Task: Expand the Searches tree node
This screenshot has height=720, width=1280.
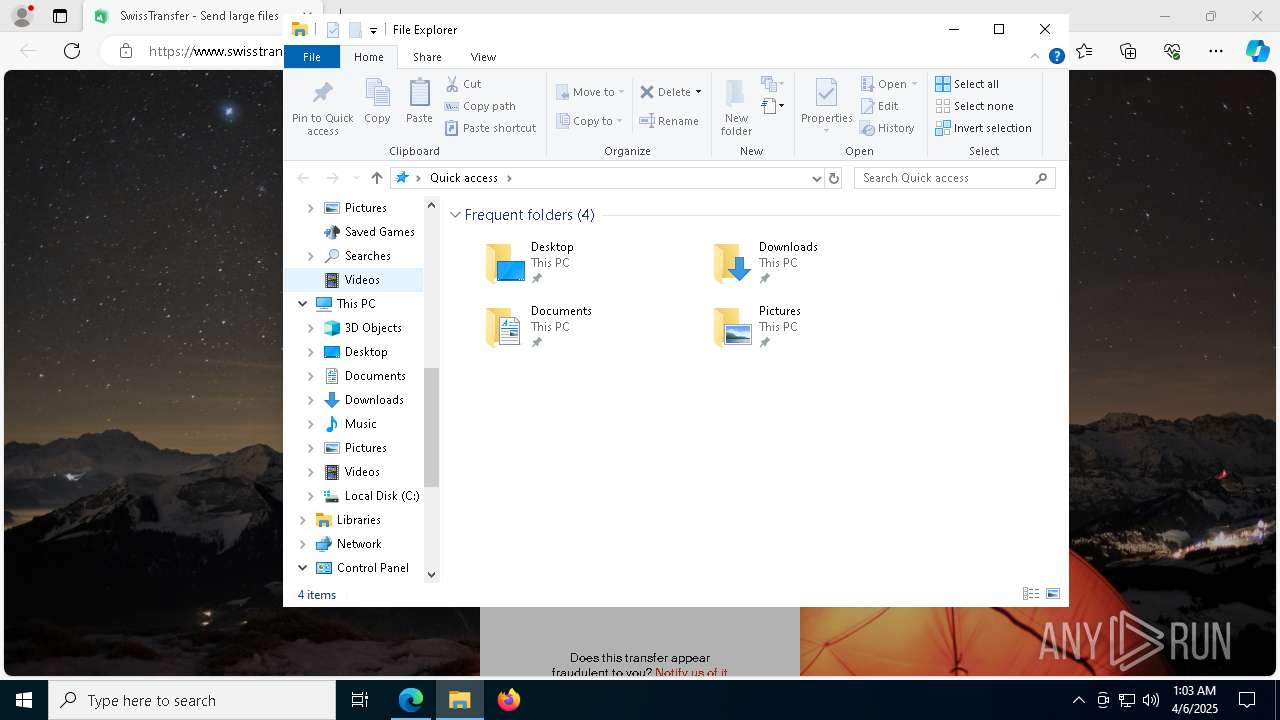Action: pos(310,256)
